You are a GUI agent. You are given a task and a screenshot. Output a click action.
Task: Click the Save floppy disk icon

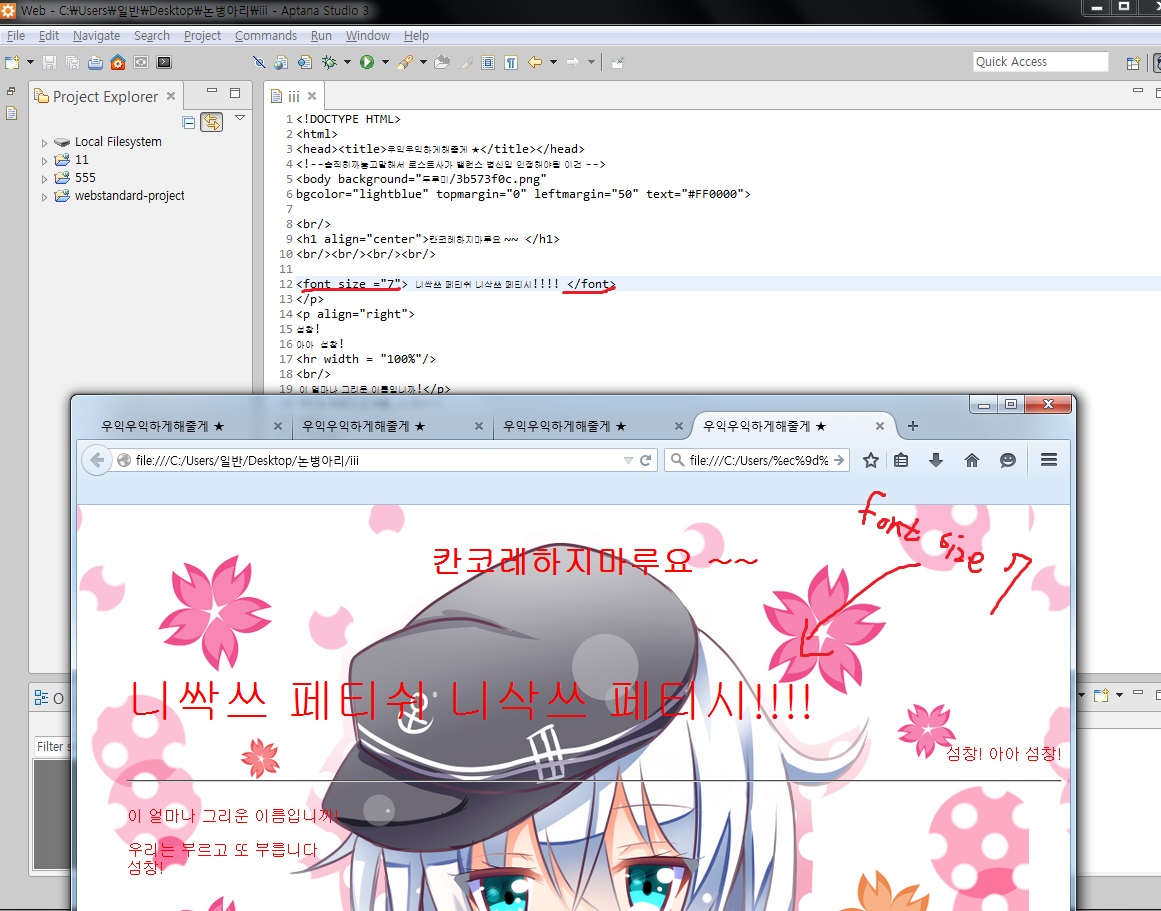point(50,62)
